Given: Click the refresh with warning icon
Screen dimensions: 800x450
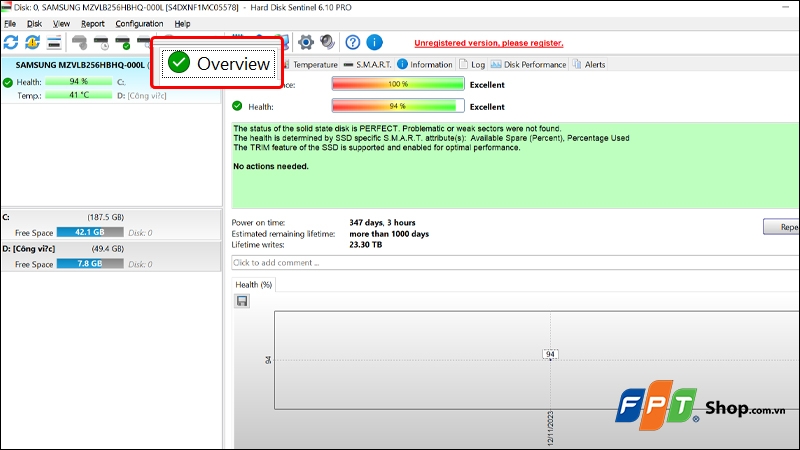Looking at the screenshot, I should (33, 42).
